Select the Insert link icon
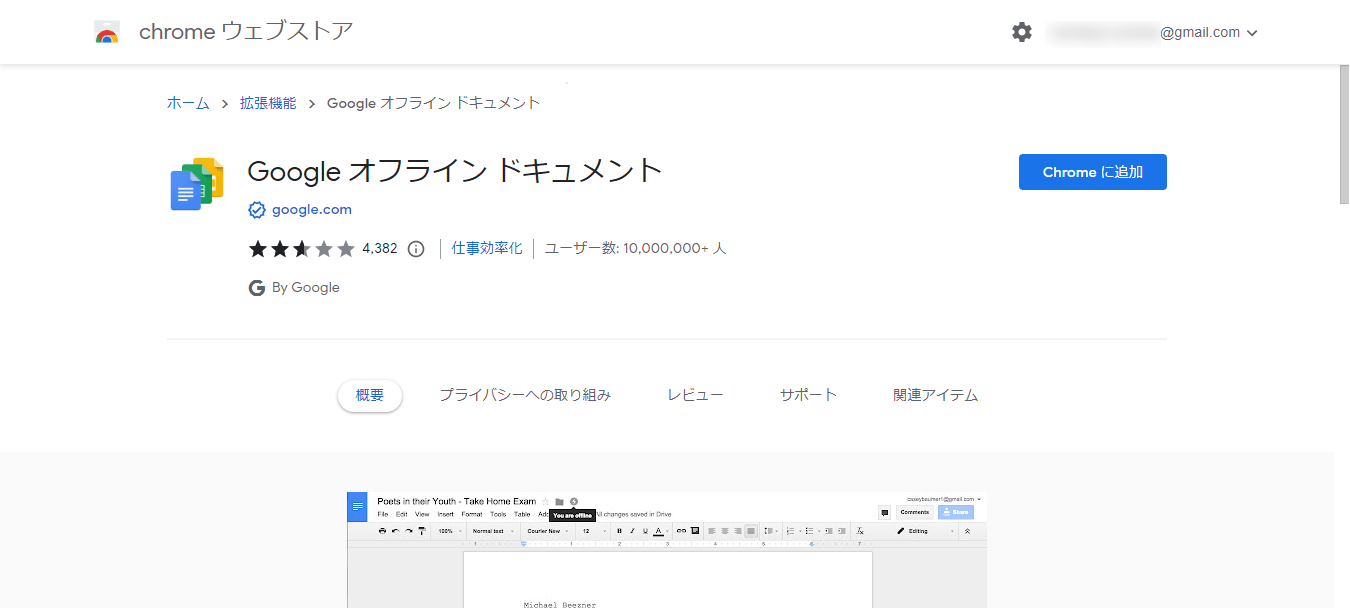Screen dimensions: 1350x608 [x=680, y=531]
